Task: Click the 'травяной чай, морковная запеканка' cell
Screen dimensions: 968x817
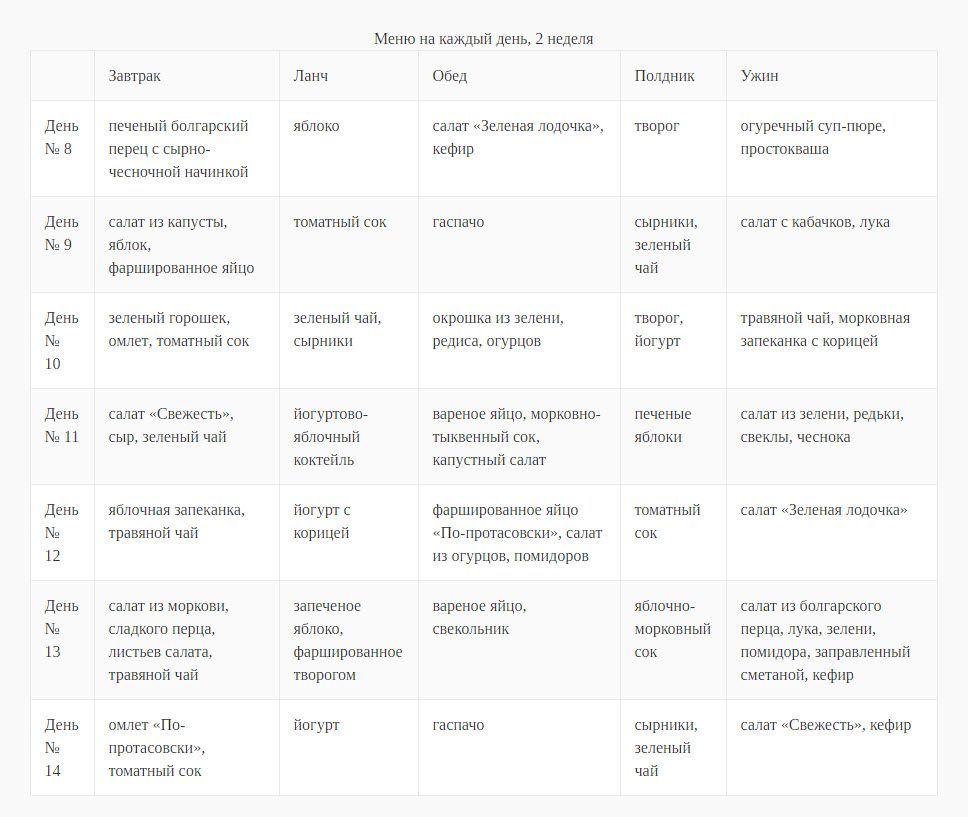Action: coord(832,341)
